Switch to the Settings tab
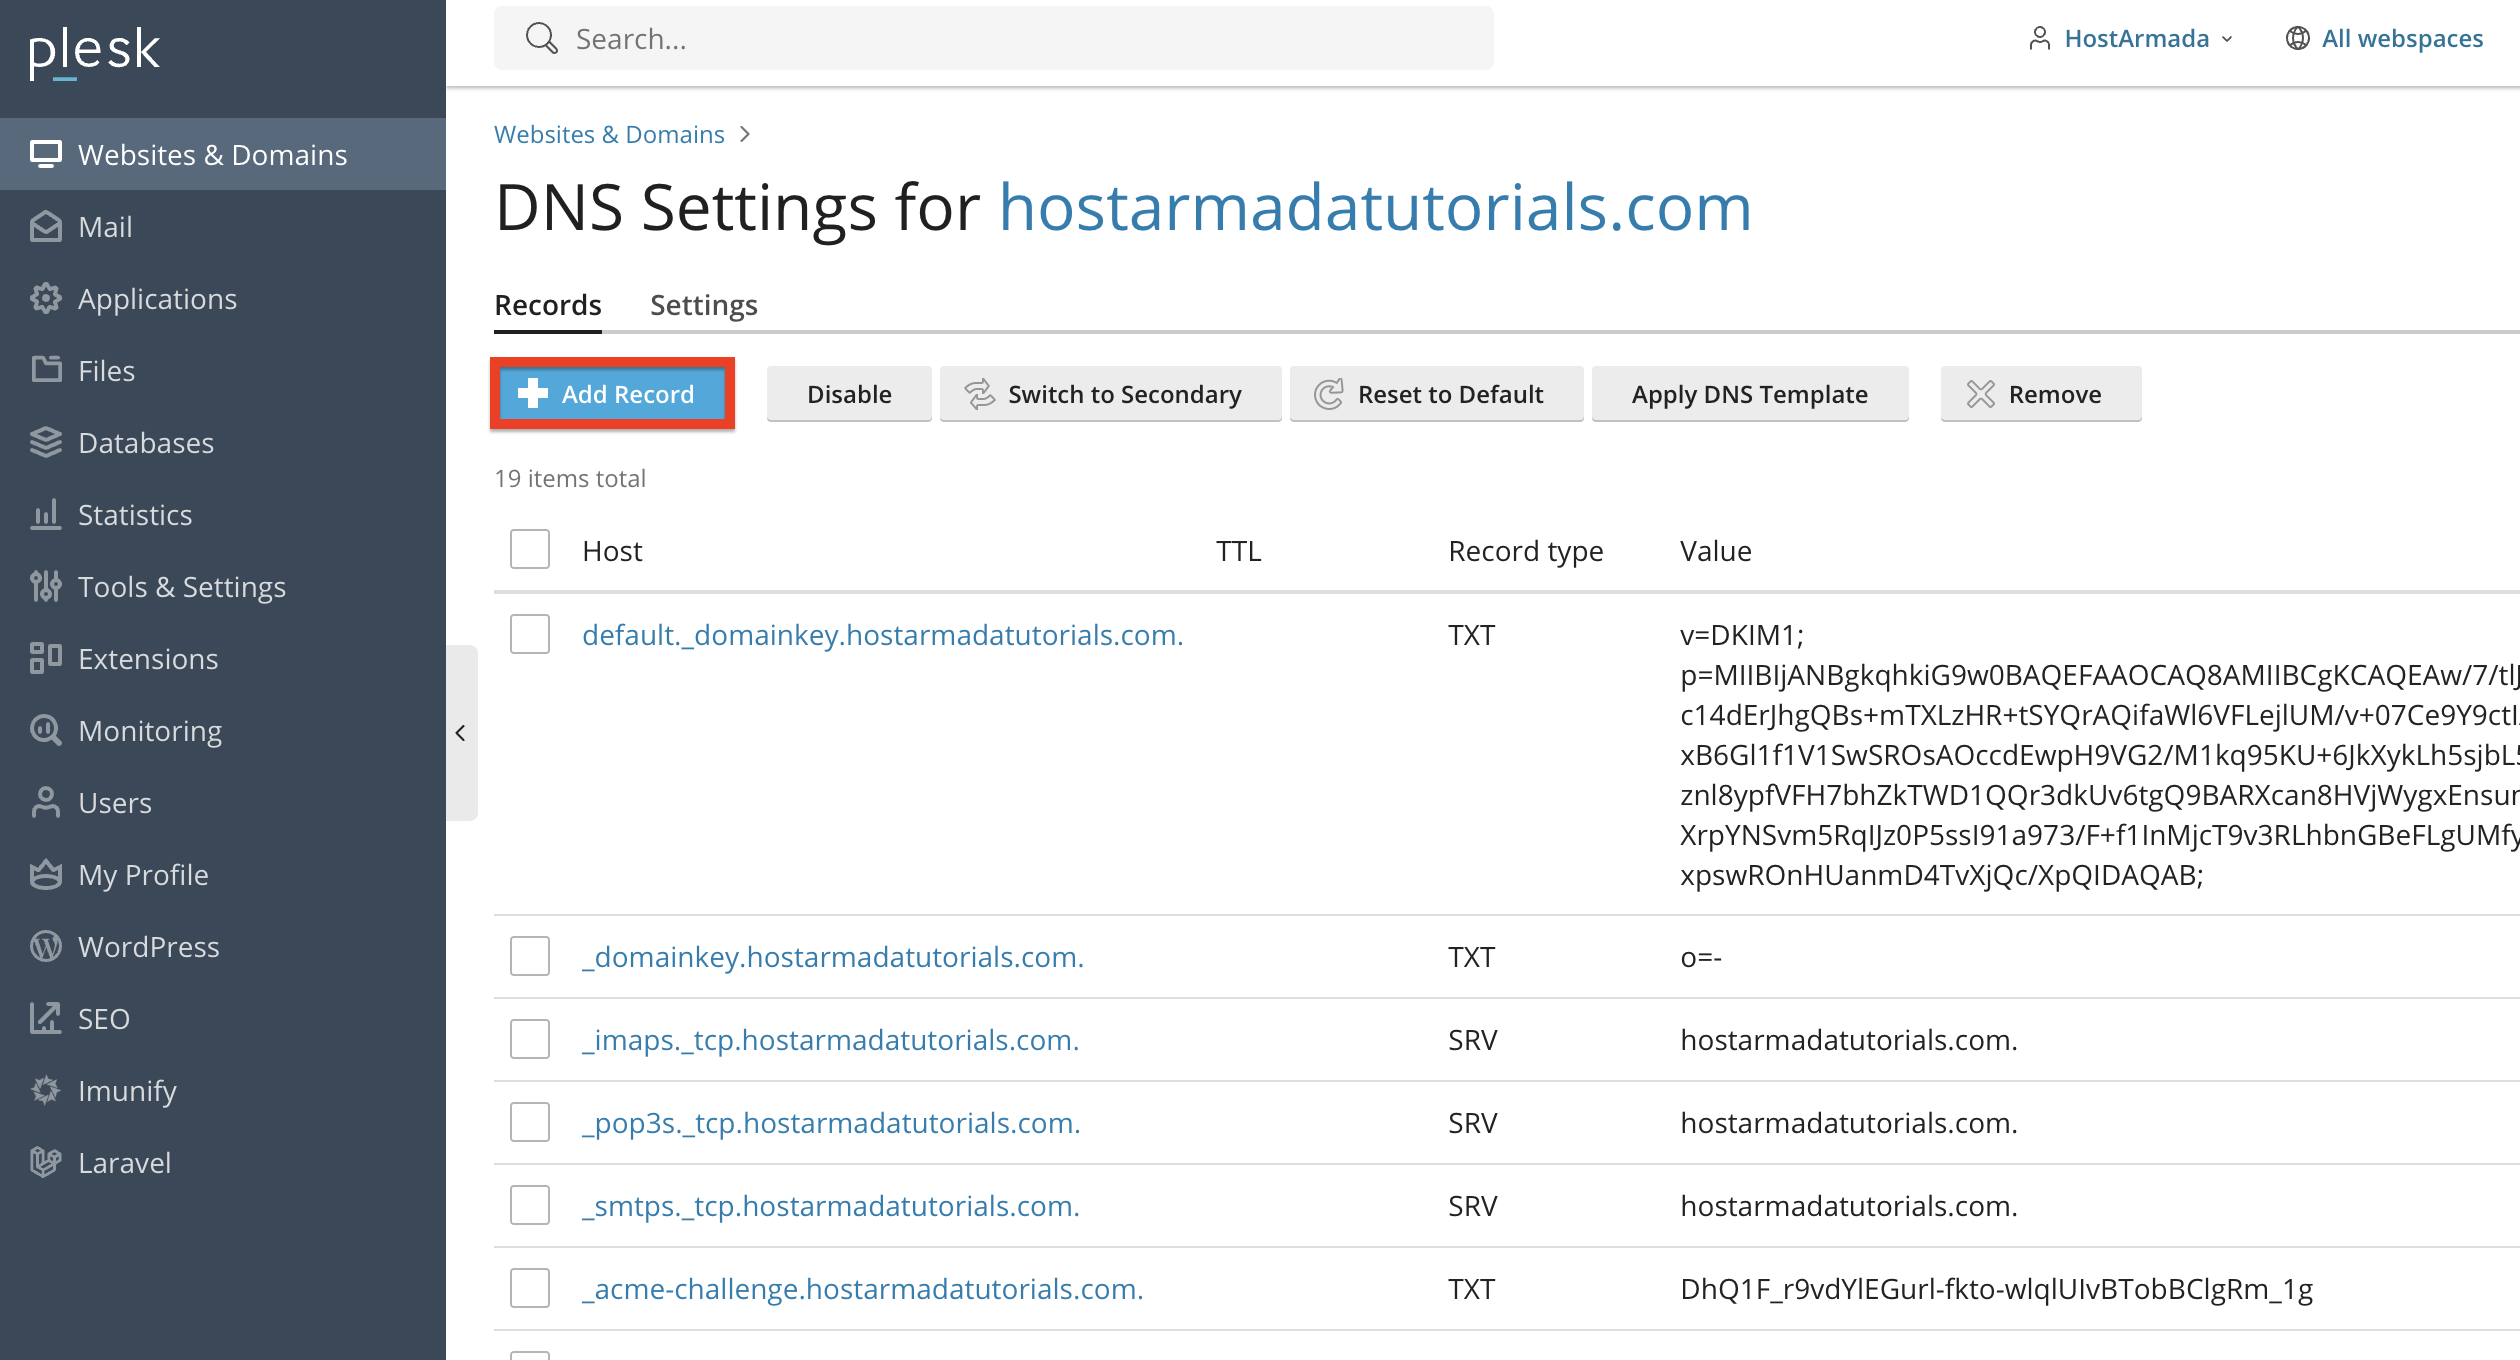Viewport: 2520px width, 1360px height. pyautogui.click(x=703, y=305)
